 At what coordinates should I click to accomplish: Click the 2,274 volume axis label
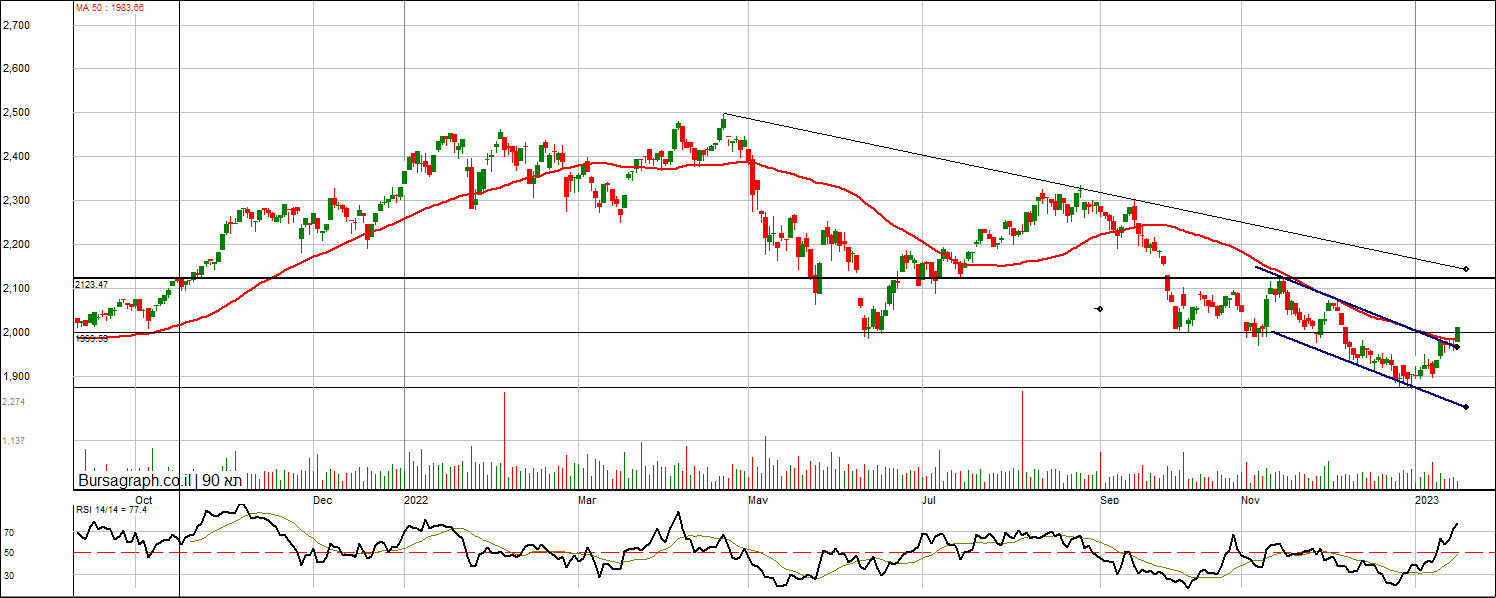coord(14,401)
